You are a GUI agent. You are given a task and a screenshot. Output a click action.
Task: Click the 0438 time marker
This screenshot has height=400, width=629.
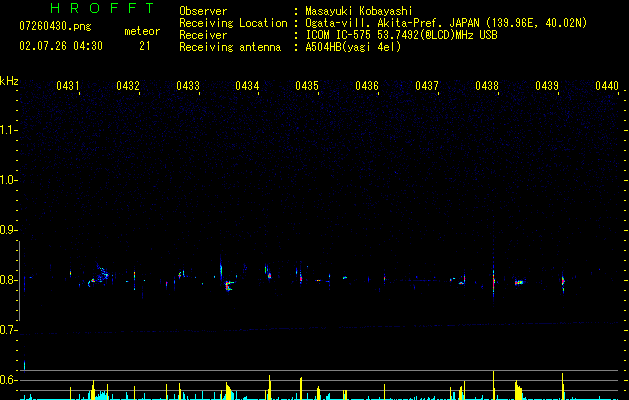[x=487, y=86]
